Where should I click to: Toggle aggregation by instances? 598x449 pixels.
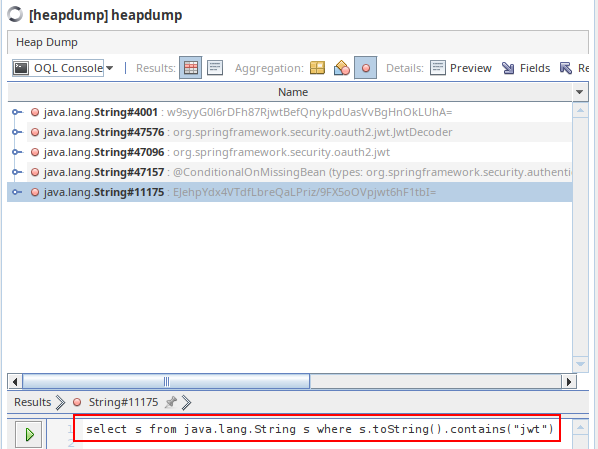point(365,68)
